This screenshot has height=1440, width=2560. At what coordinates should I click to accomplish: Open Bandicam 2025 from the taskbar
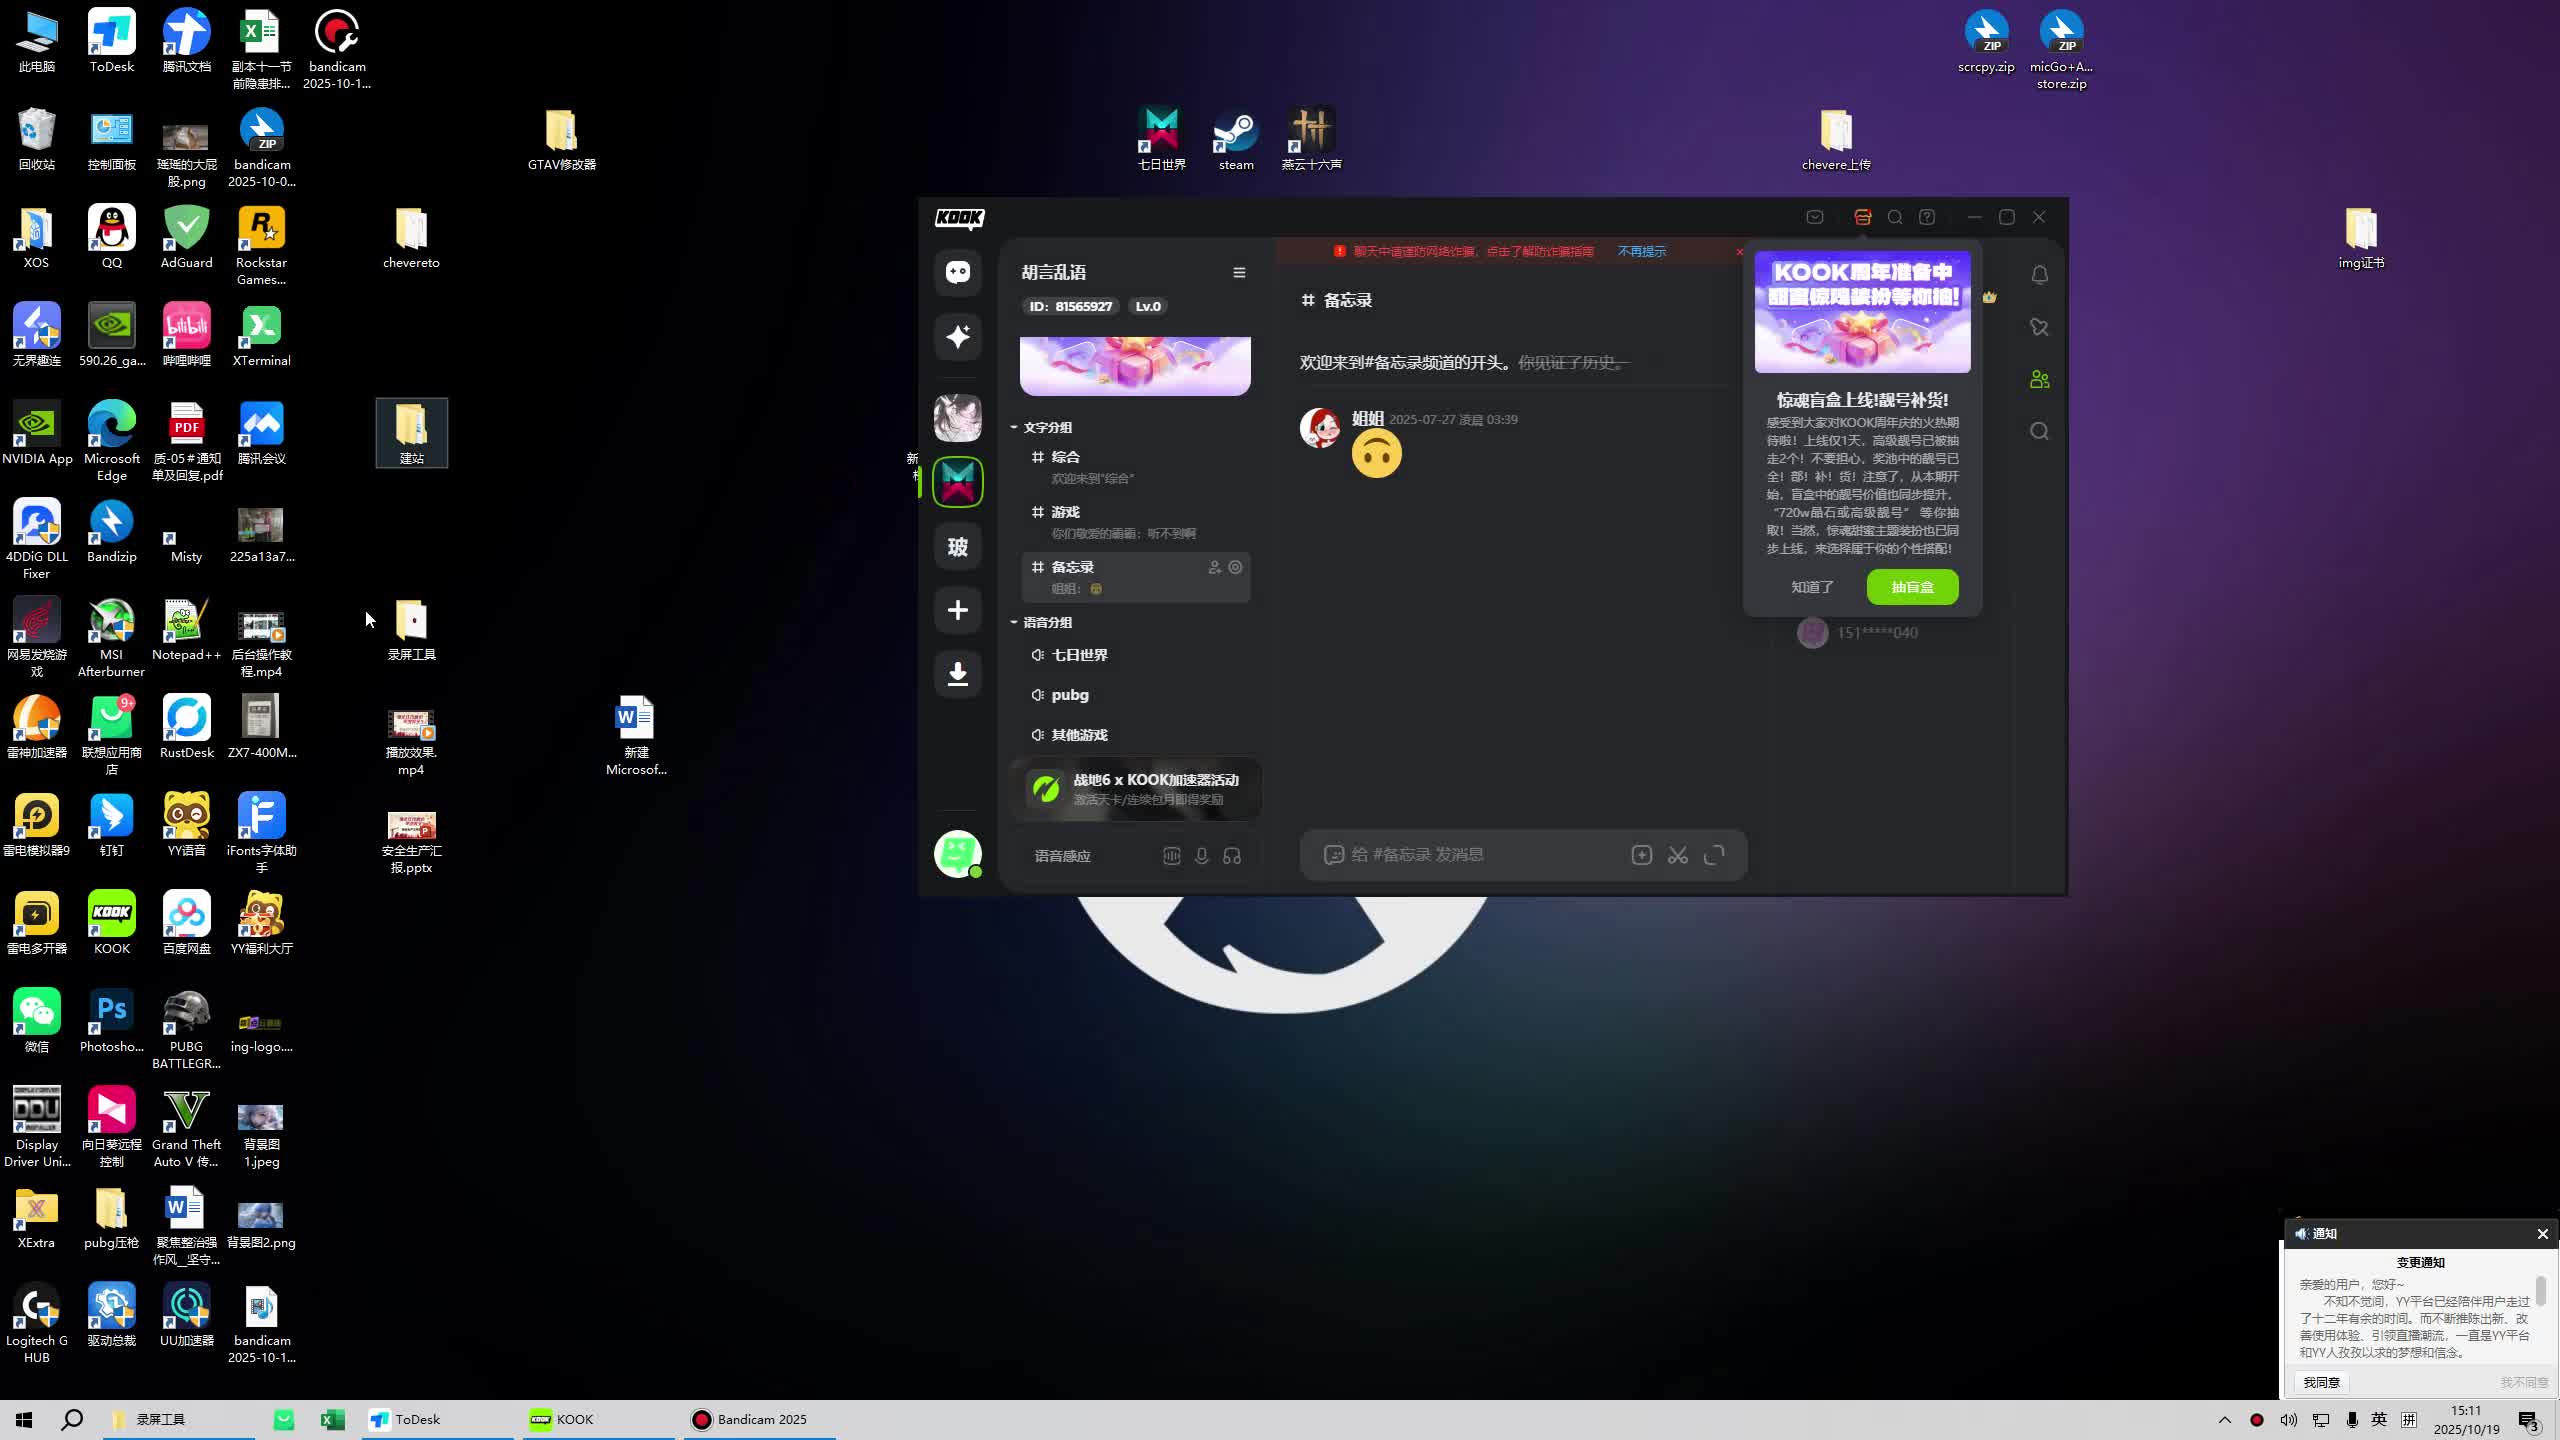pos(760,1419)
